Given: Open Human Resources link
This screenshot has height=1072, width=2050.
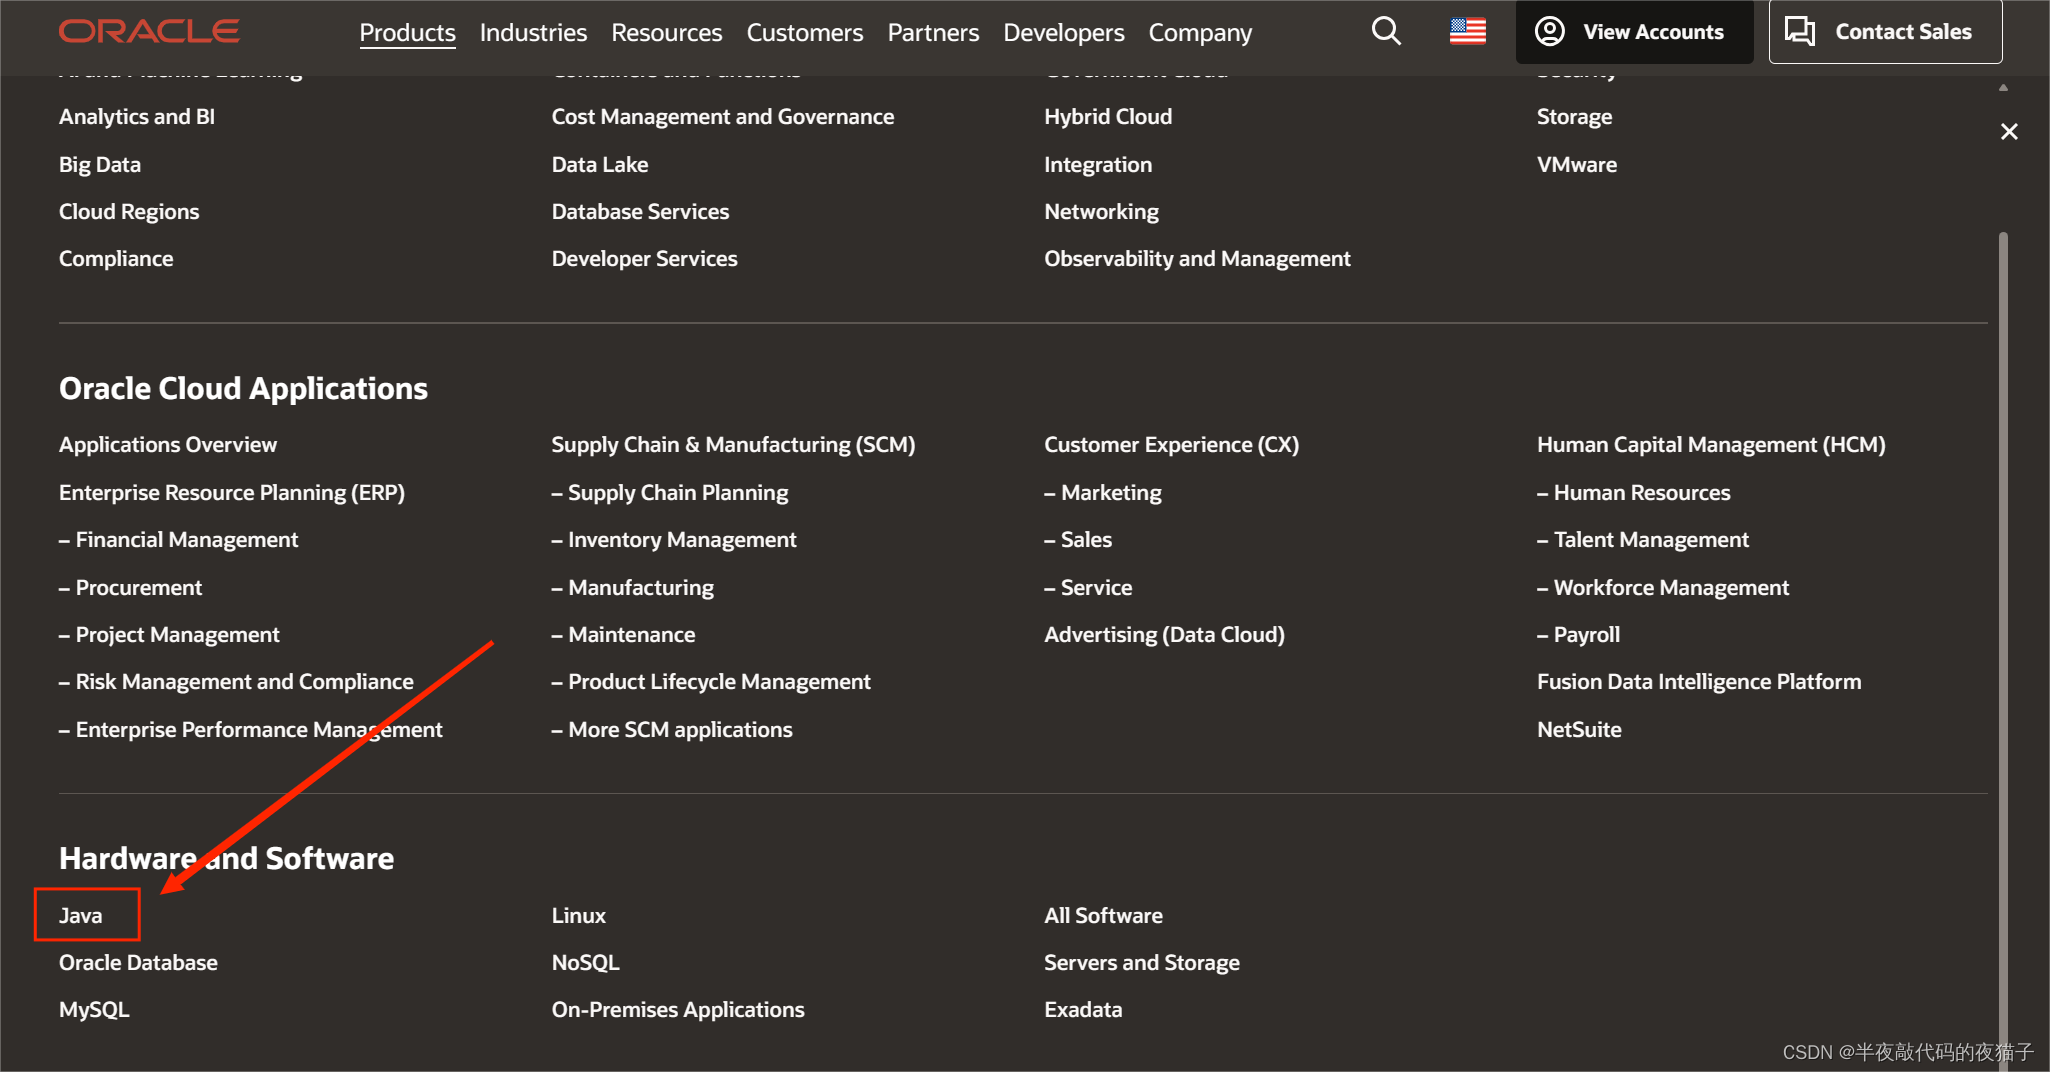Looking at the screenshot, I should (1634, 492).
